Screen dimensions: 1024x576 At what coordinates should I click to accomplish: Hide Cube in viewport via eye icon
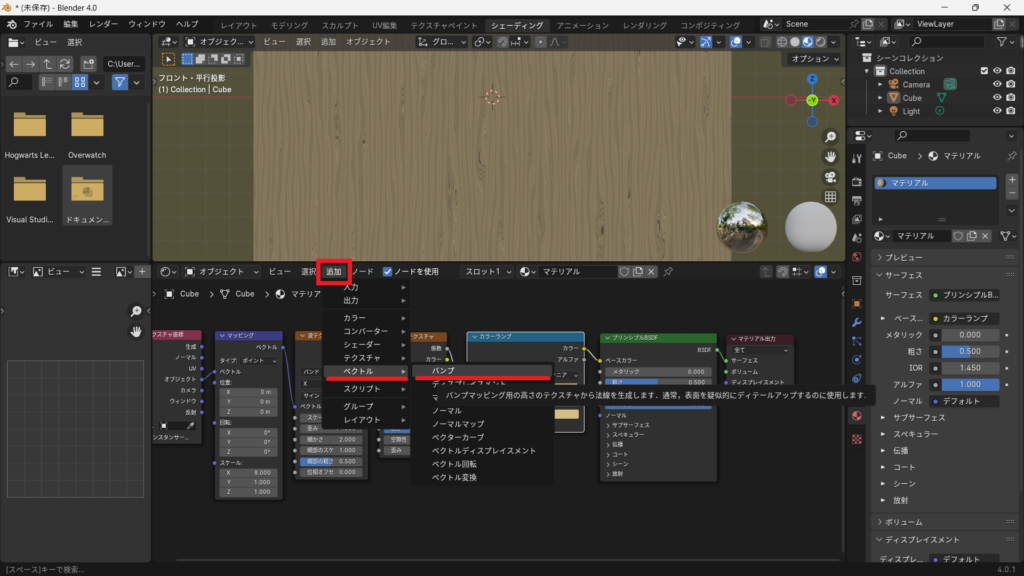997,97
